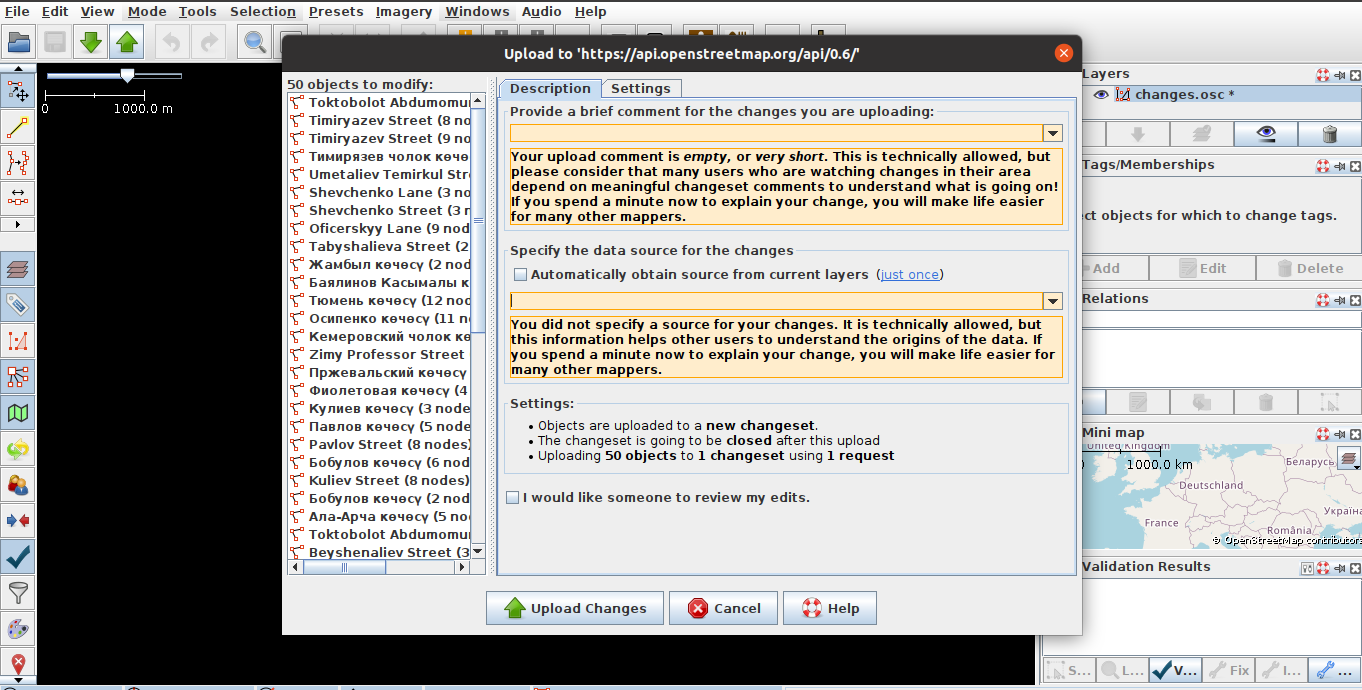Open validator preferences icon in Validation Results header
The width and height of the screenshot is (1362, 690).
pos(1306,568)
